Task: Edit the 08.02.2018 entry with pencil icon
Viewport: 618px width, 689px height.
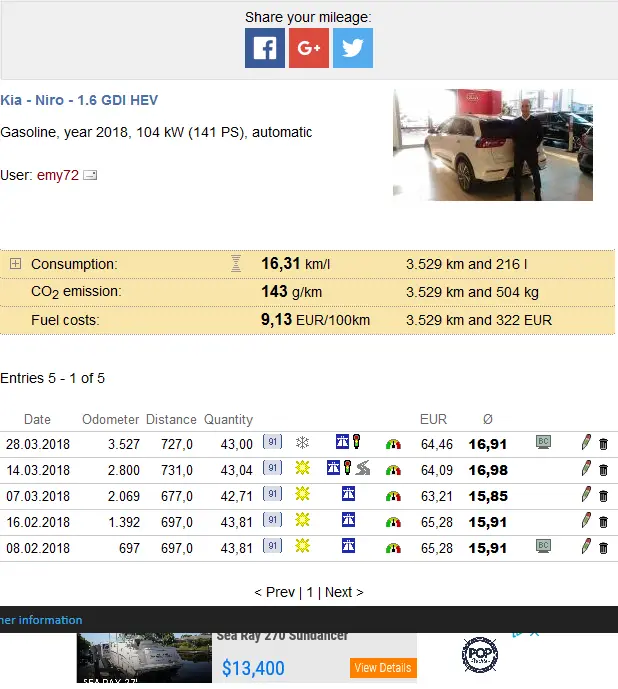Action: point(585,546)
